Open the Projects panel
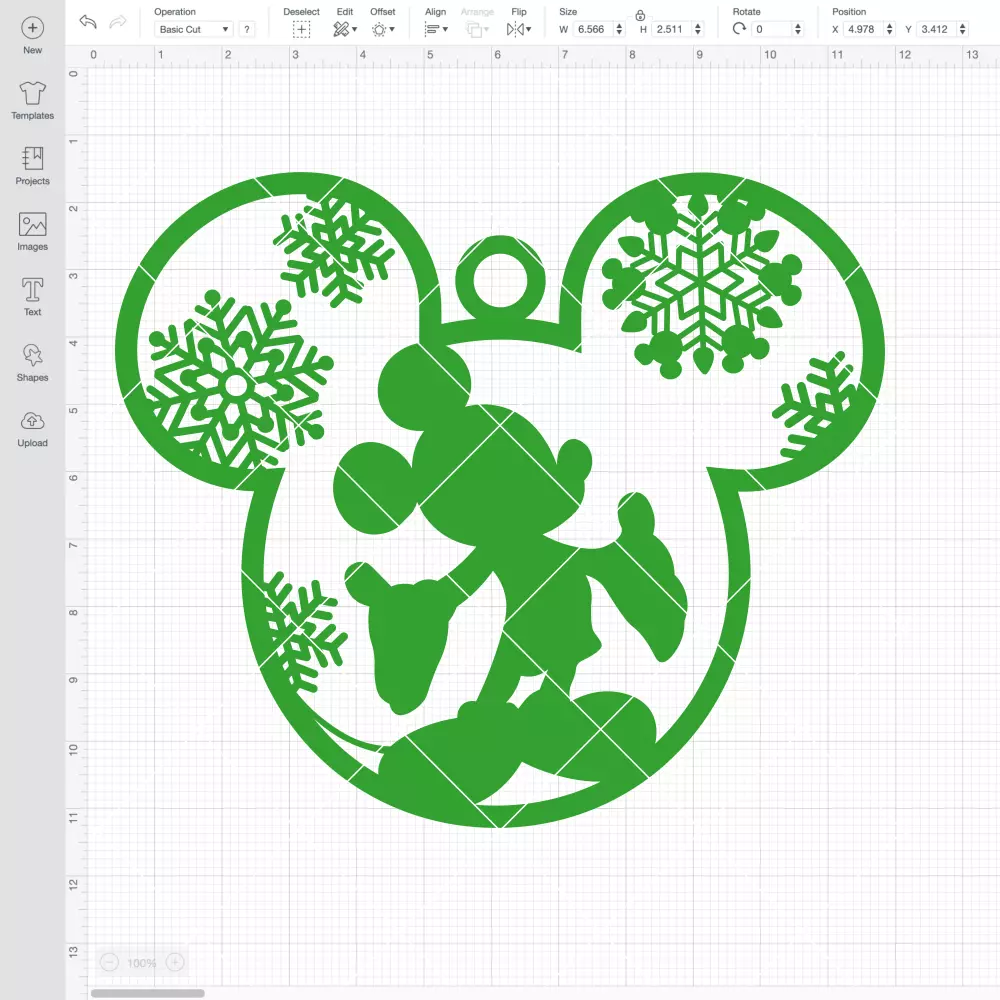Screen dimensions: 1000x1000 pos(33,166)
